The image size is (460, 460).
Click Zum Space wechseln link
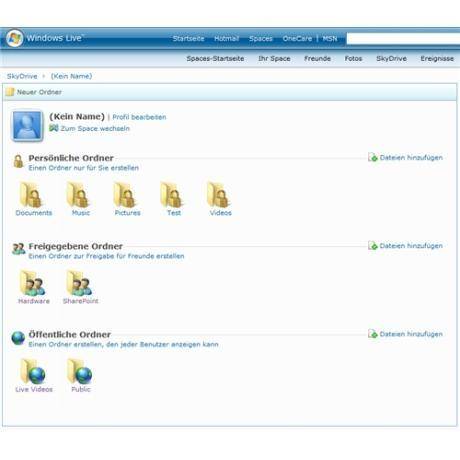(x=90, y=128)
